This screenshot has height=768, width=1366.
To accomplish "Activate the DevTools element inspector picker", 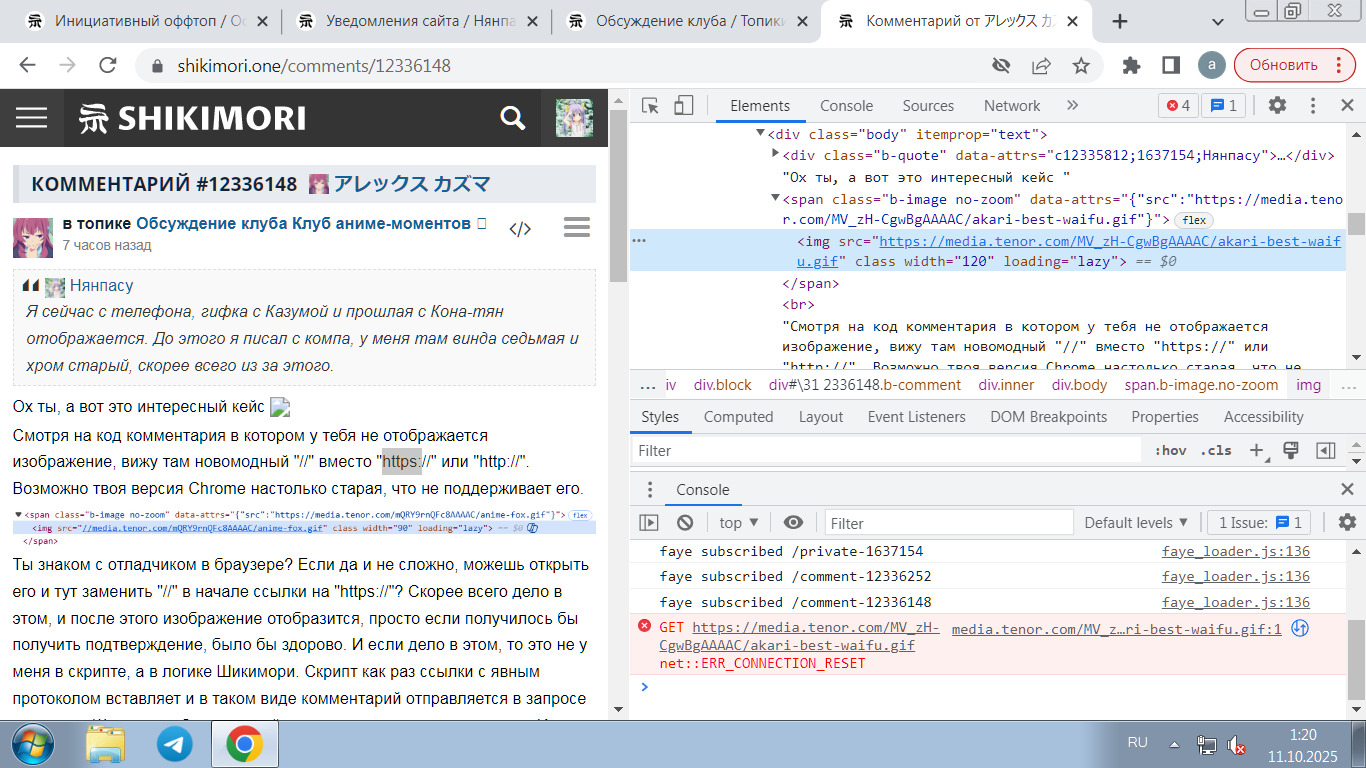I will pos(650,106).
